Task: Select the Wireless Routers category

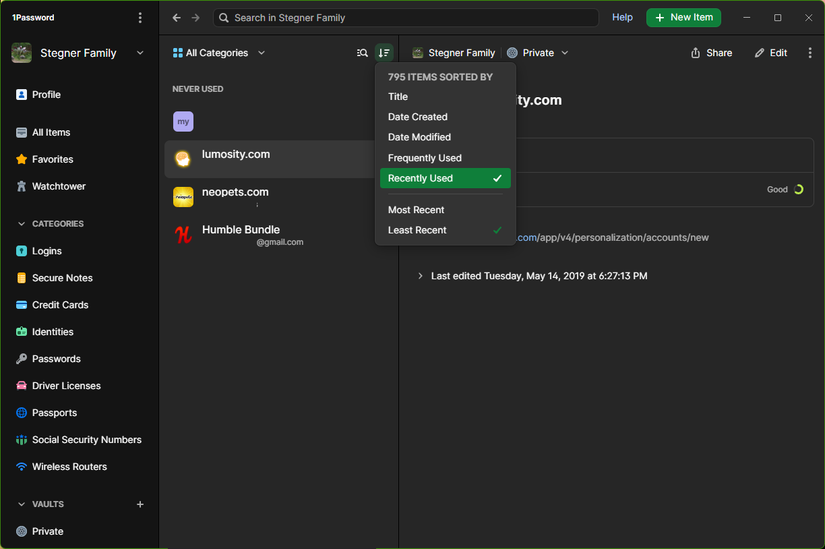Action: pyautogui.click(x=69, y=467)
